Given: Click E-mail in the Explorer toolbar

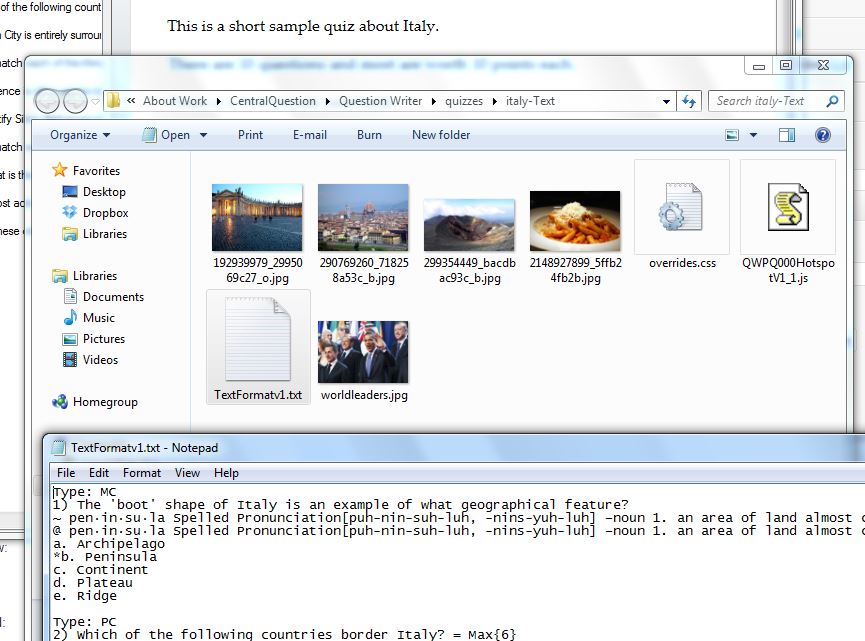Looking at the screenshot, I should (x=309, y=135).
